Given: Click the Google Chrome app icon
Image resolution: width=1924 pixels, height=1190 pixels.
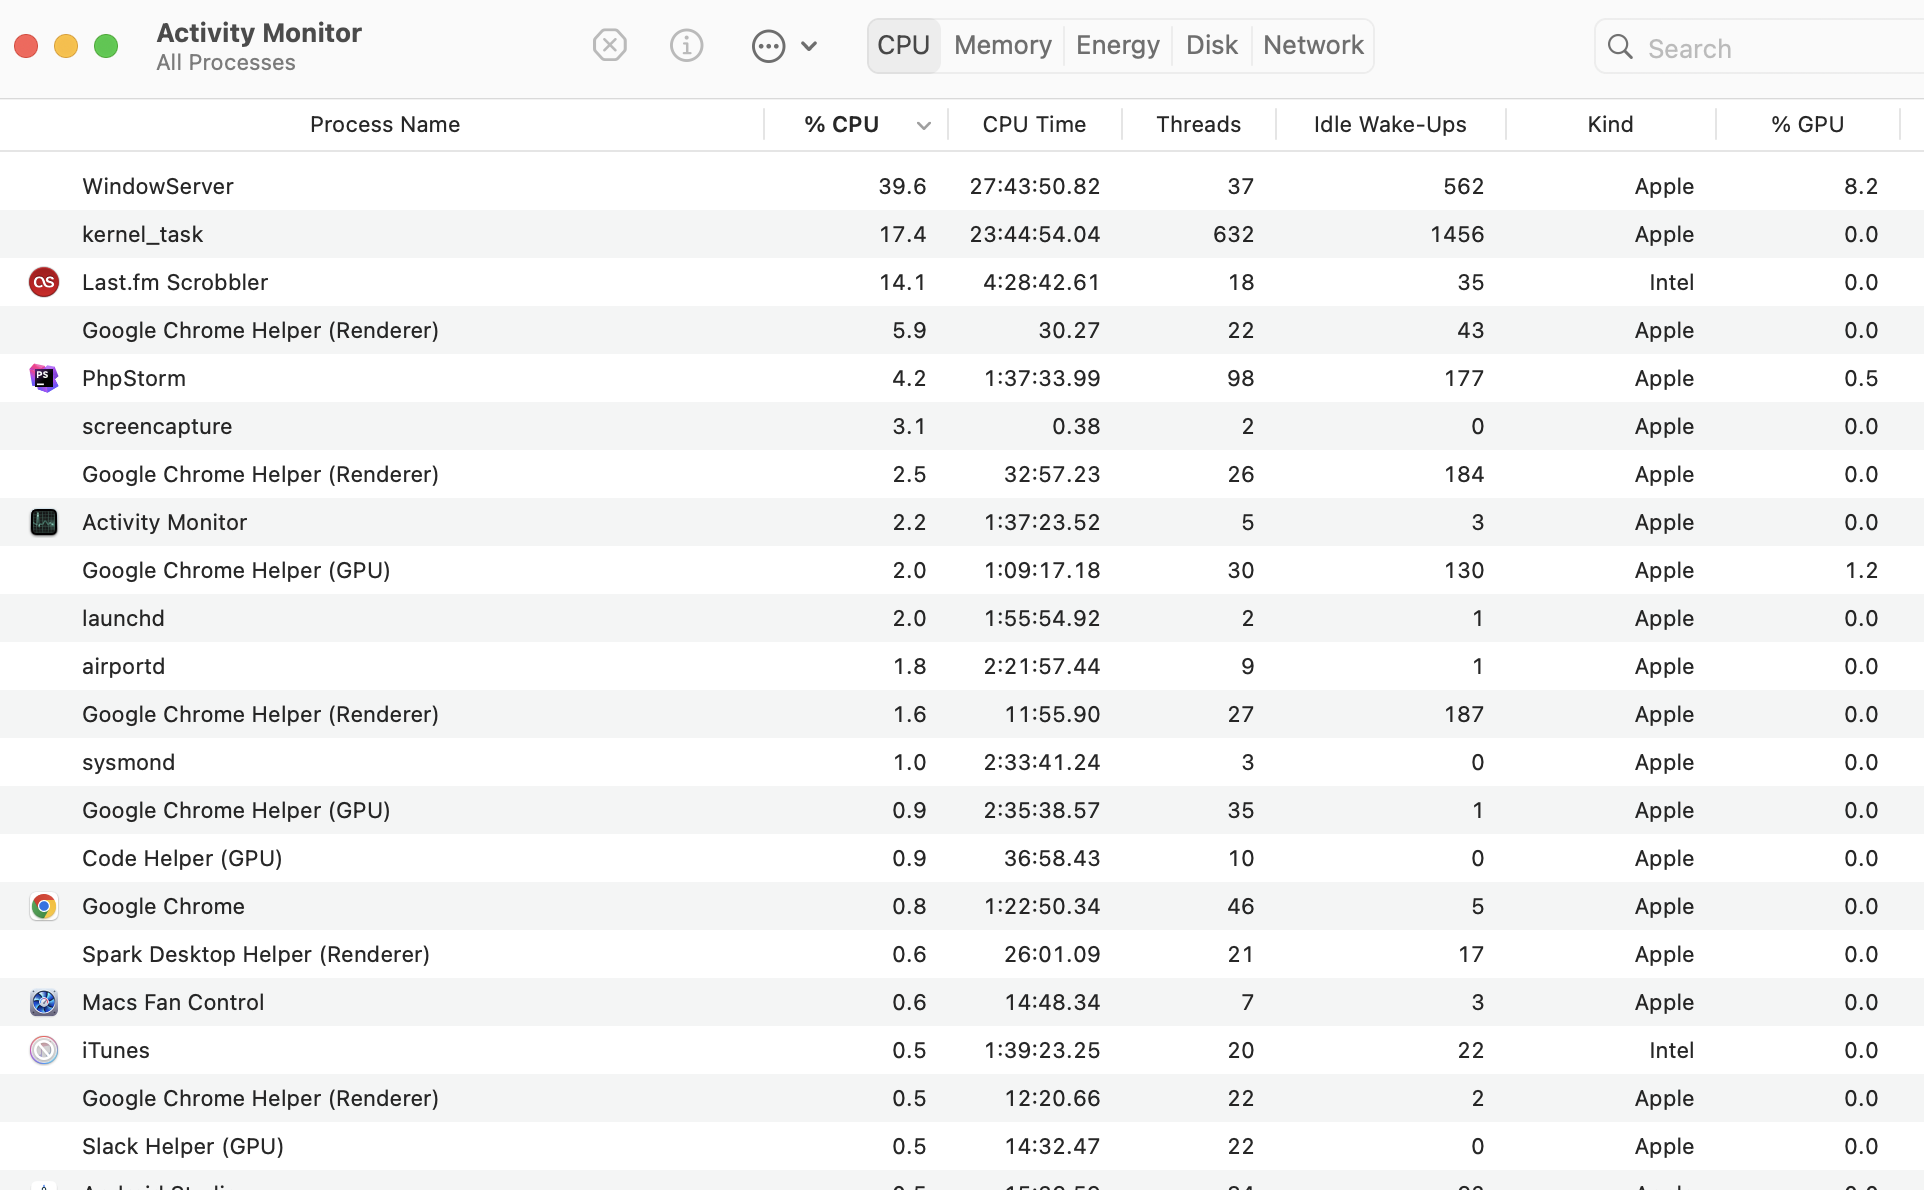Looking at the screenshot, I should [44, 906].
